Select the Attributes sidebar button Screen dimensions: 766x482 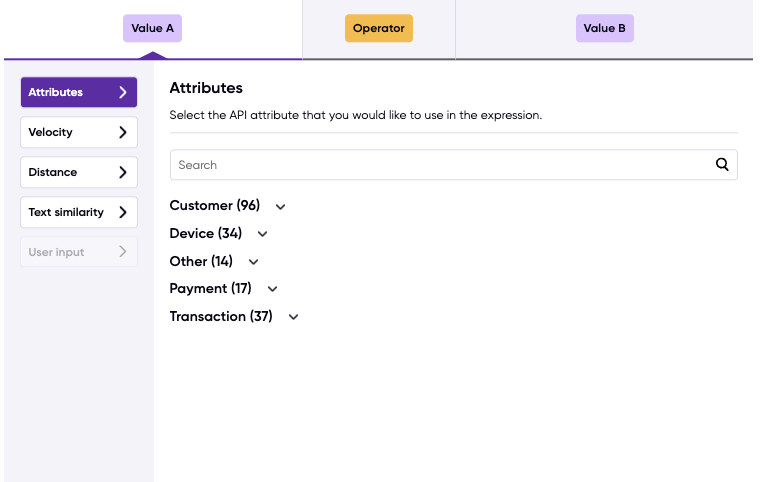(x=79, y=92)
